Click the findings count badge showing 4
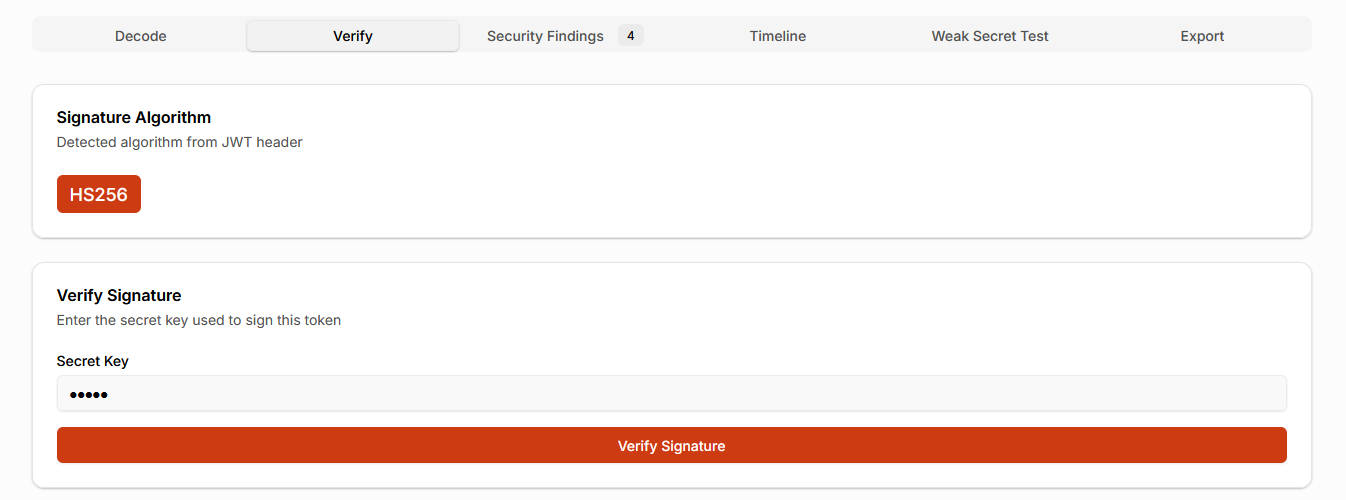This screenshot has height=500, width=1346. [630, 36]
